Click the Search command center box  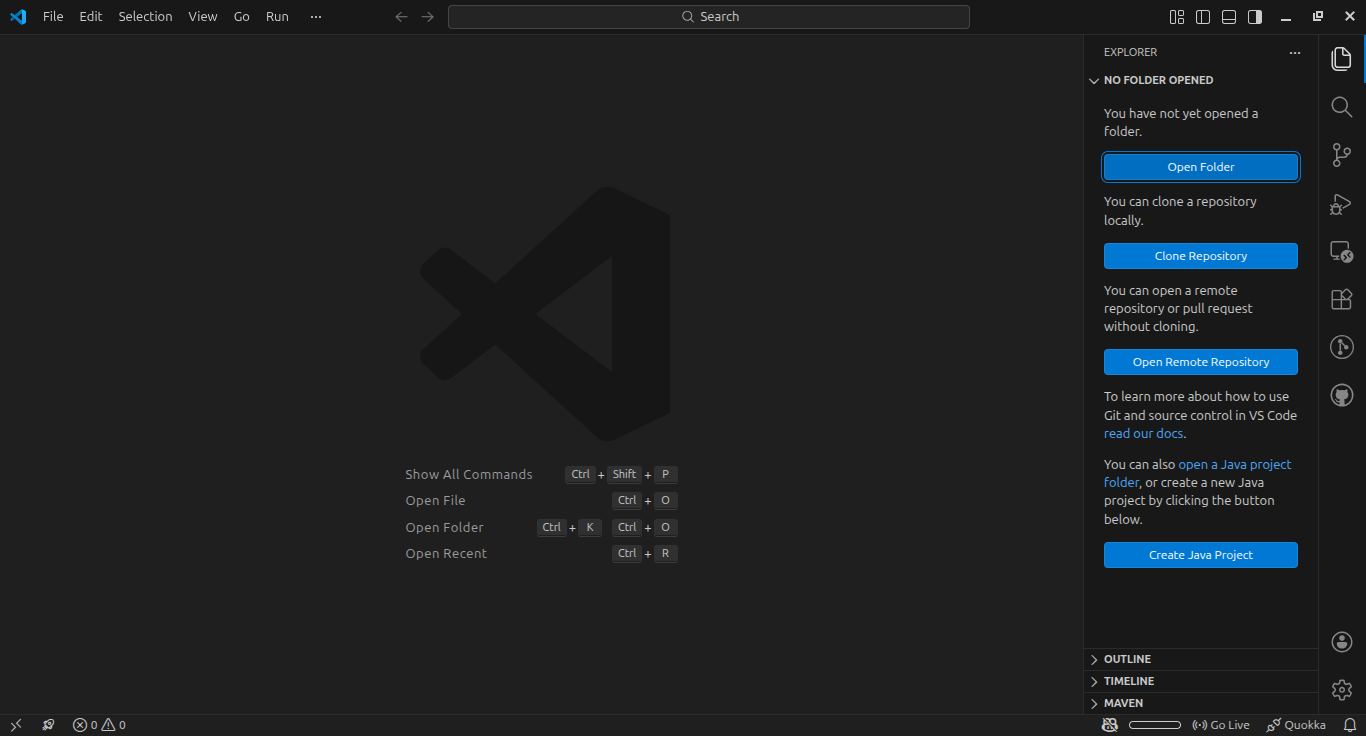709,17
